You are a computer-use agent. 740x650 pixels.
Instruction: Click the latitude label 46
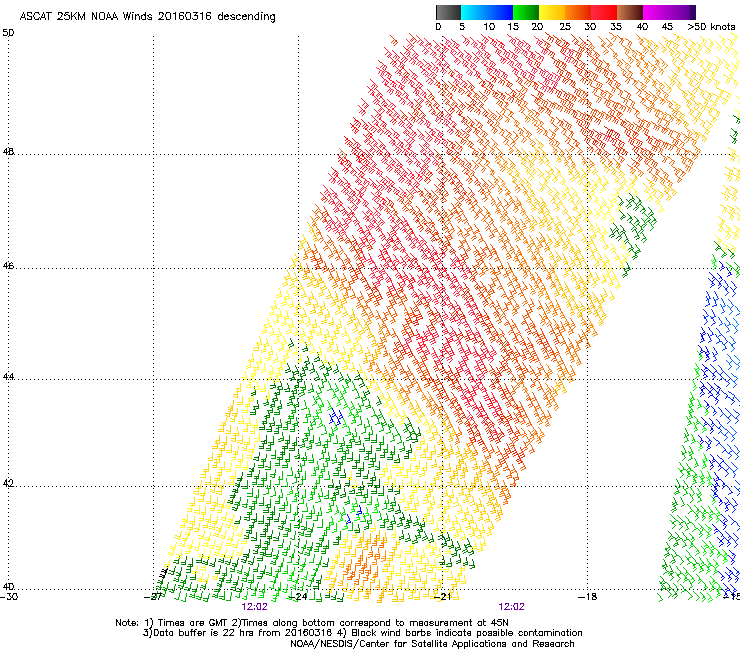[8, 266]
